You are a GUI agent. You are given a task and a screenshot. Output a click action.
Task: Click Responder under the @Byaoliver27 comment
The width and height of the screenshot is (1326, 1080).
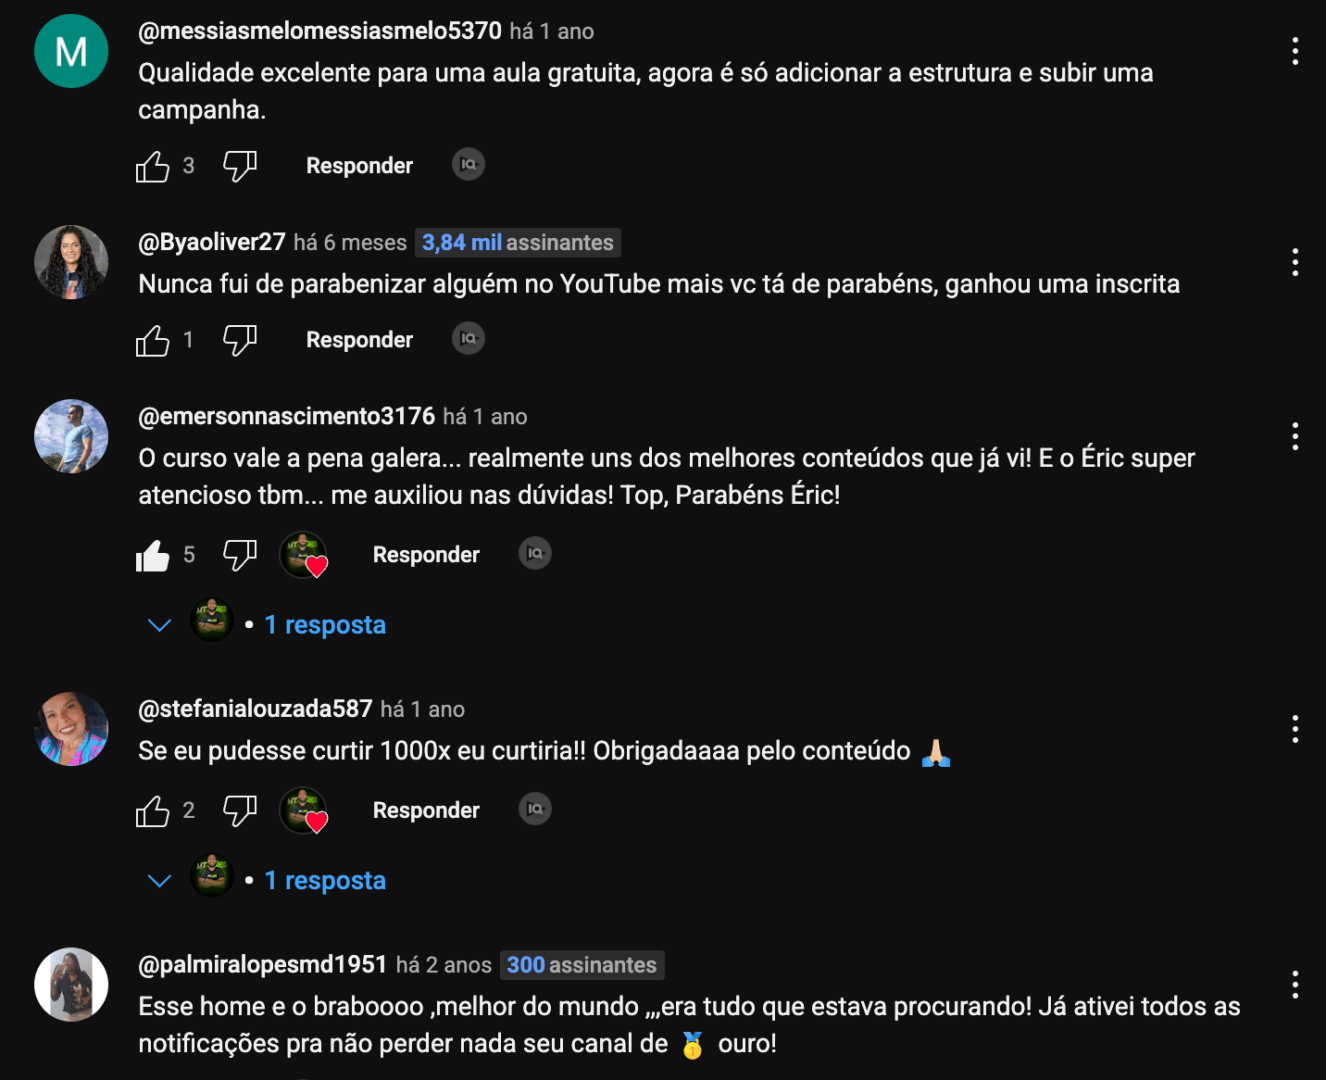[359, 340]
